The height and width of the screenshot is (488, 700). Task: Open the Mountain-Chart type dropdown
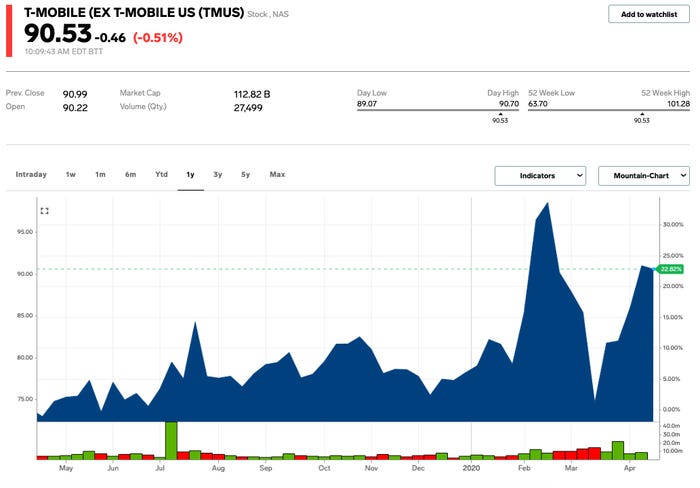coord(644,176)
